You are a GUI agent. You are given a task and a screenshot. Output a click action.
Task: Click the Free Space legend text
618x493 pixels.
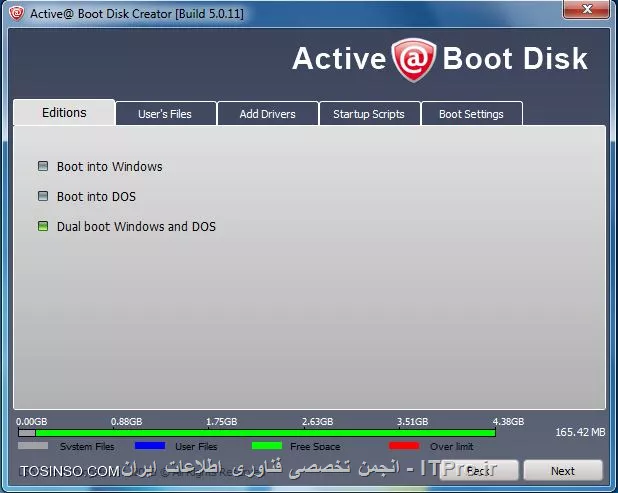click(x=315, y=446)
